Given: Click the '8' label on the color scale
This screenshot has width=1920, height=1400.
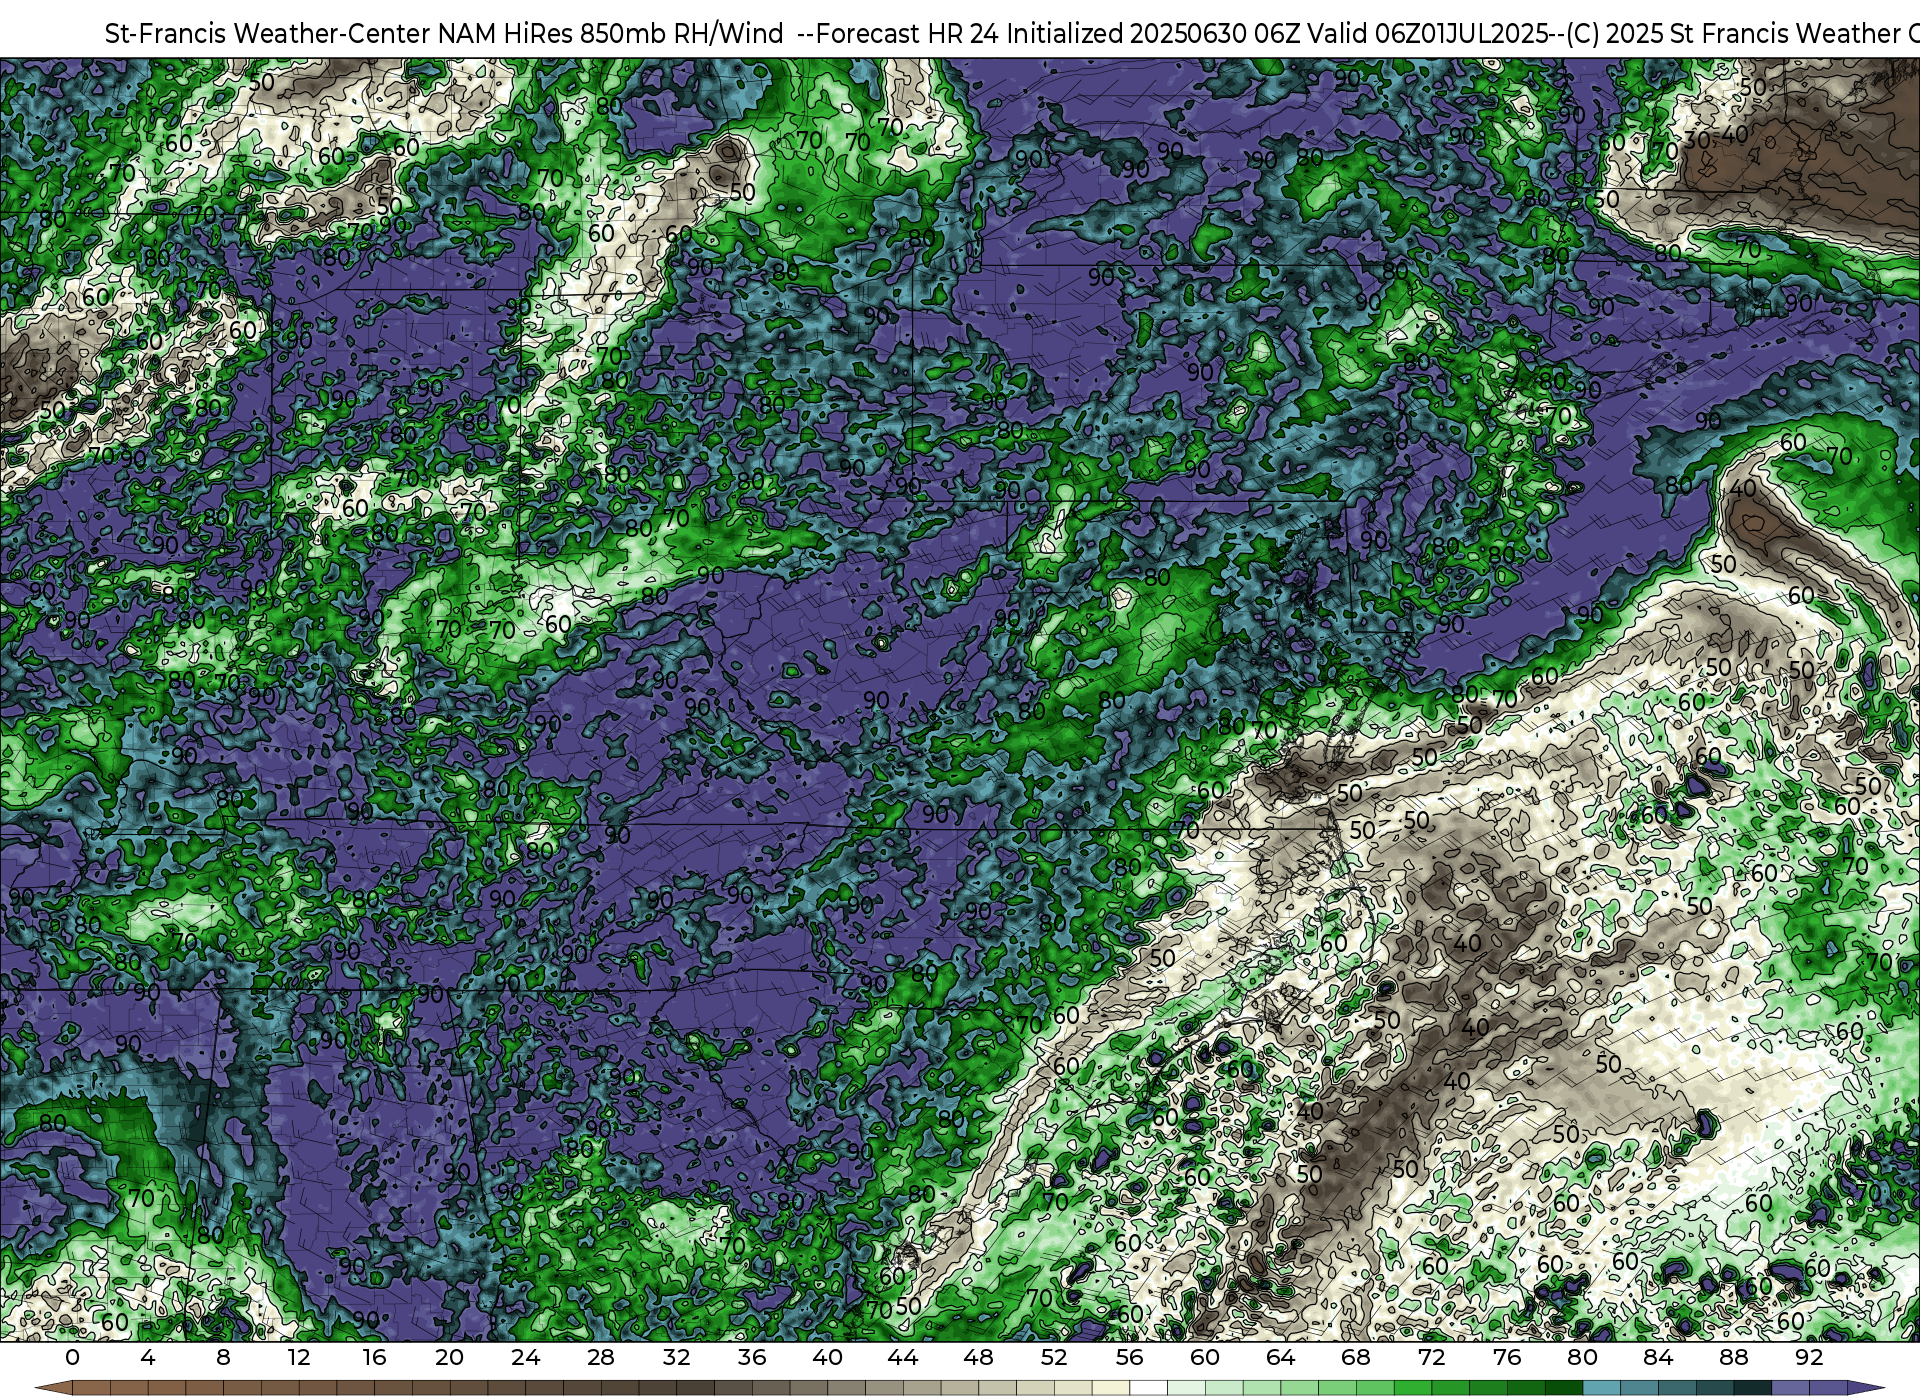Looking at the screenshot, I should coord(223,1358).
